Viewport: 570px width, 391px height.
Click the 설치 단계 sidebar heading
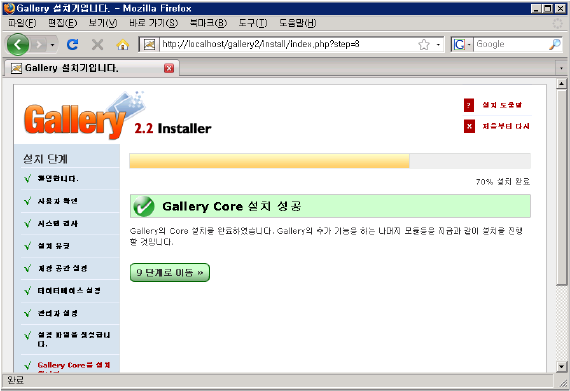[x=45, y=159]
